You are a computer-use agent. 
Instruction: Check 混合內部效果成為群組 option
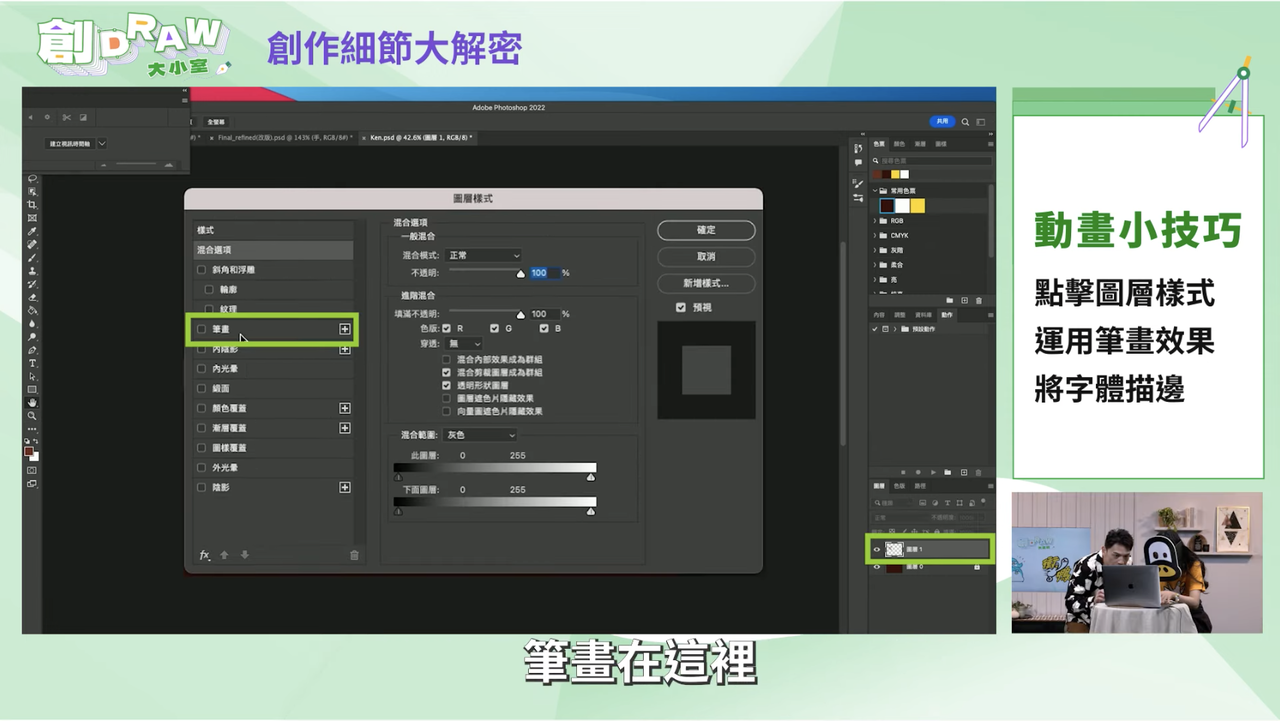click(446, 359)
